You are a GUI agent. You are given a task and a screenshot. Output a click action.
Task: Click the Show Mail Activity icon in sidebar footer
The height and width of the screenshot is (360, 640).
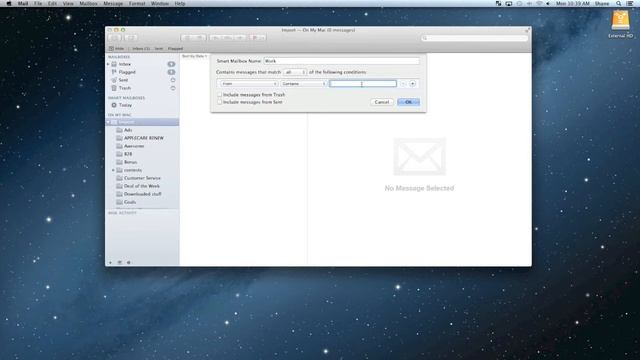click(x=120, y=262)
